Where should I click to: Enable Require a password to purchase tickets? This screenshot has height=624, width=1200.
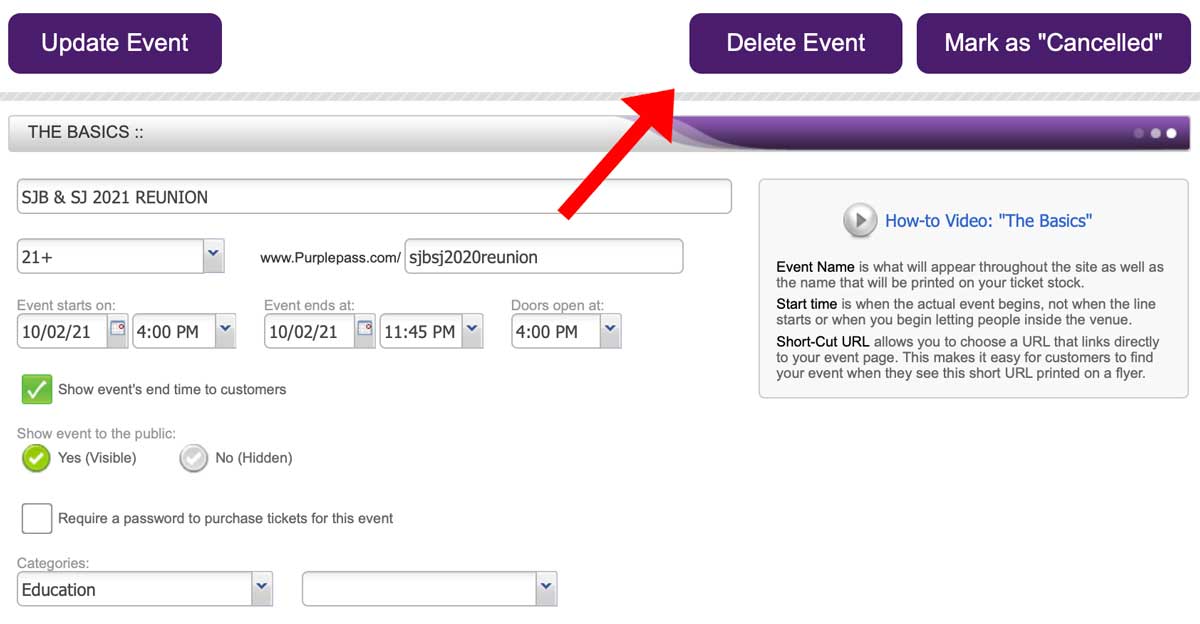point(37,518)
